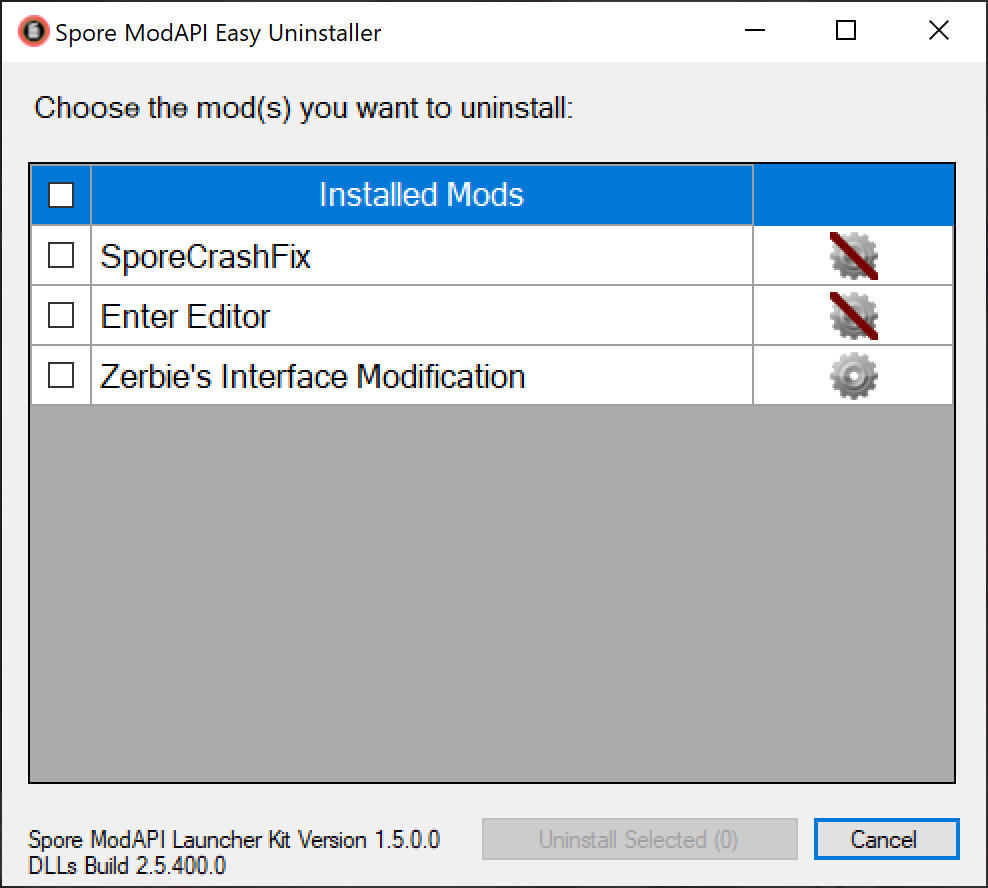Click the crossed-out gear icon for Enter Editor

(853, 316)
